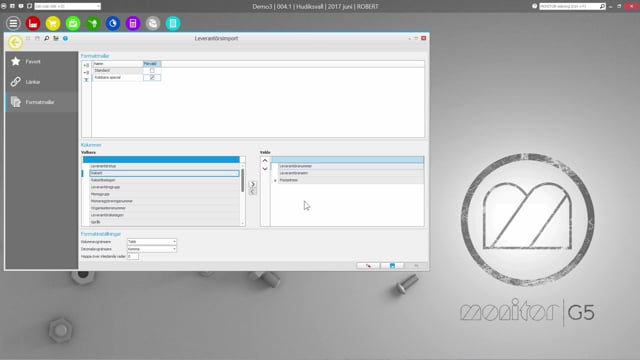Click the highlighted column header next to Namn
Viewport: 640px width, 360px height.
tap(152, 64)
